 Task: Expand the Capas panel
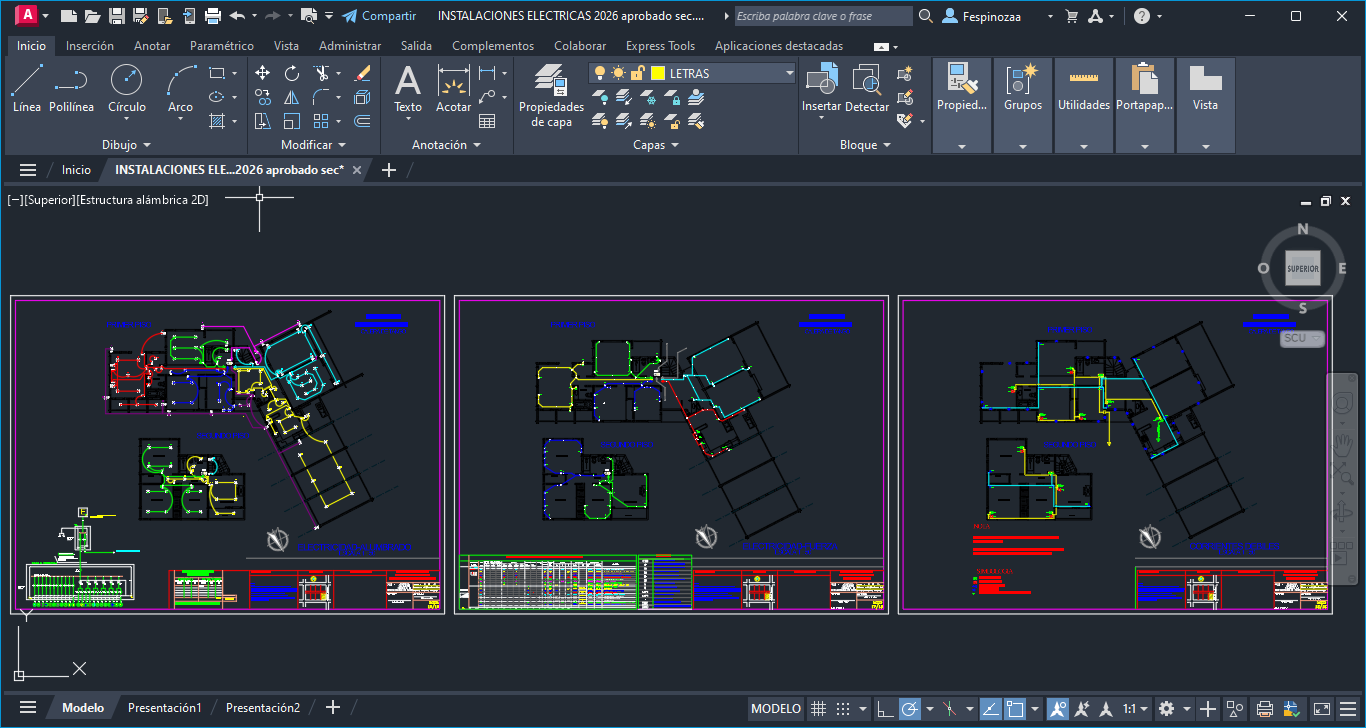656,145
